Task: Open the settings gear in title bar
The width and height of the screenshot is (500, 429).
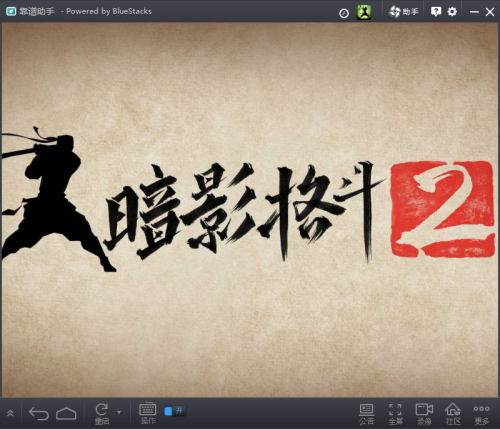Action: pos(452,12)
